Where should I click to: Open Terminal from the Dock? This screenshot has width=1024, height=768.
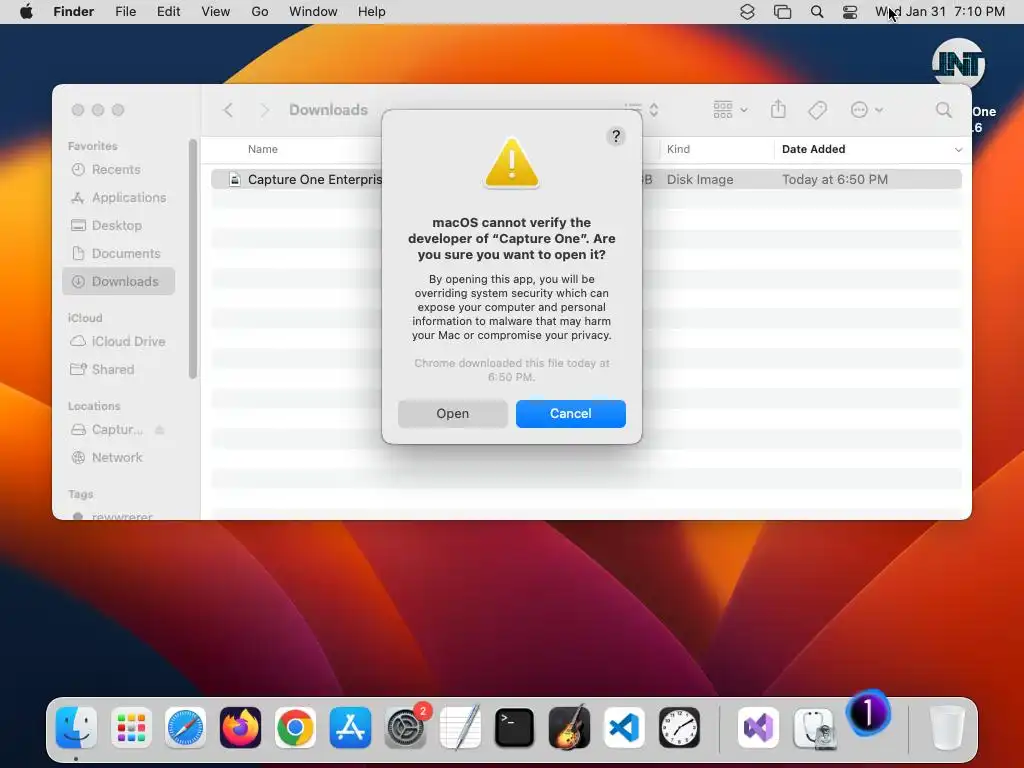click(515, 727)
